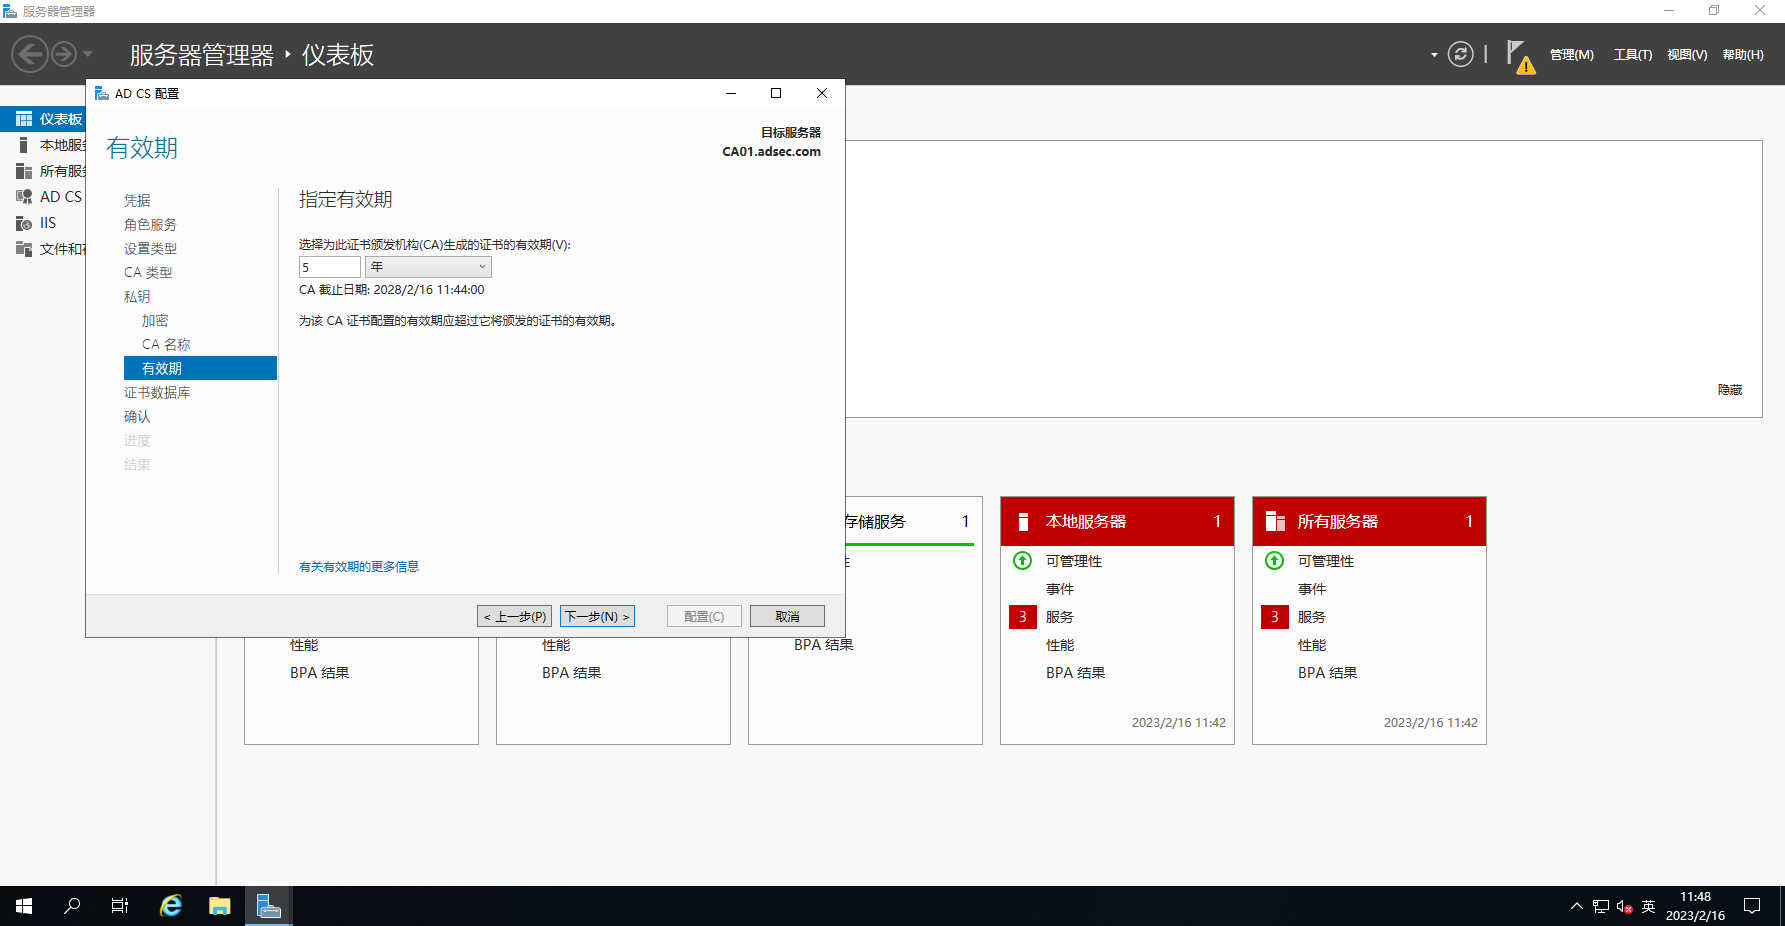Select IIS in the left navigation
1785x926 pixels.
click(x=47, y=223)
